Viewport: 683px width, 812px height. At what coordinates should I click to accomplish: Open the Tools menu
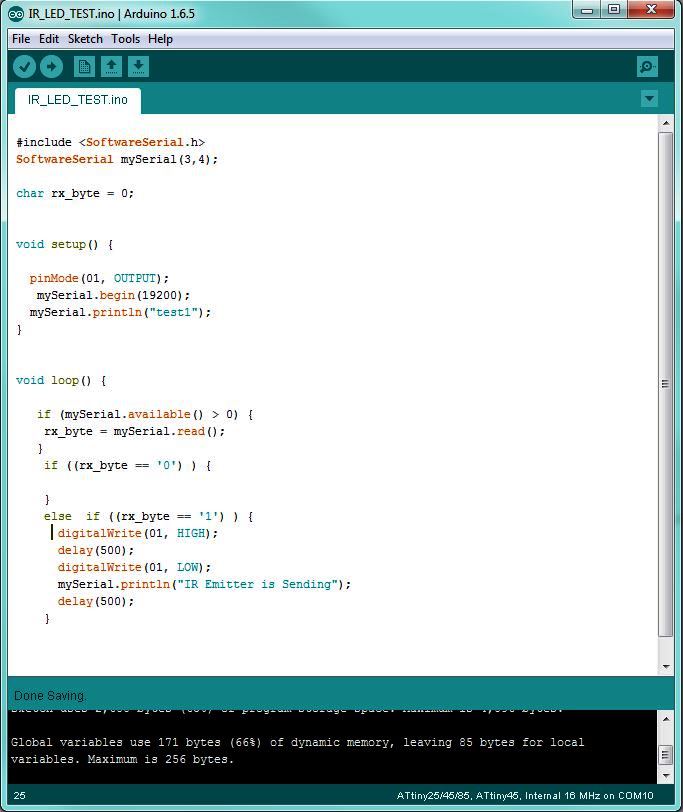(126, 39)
